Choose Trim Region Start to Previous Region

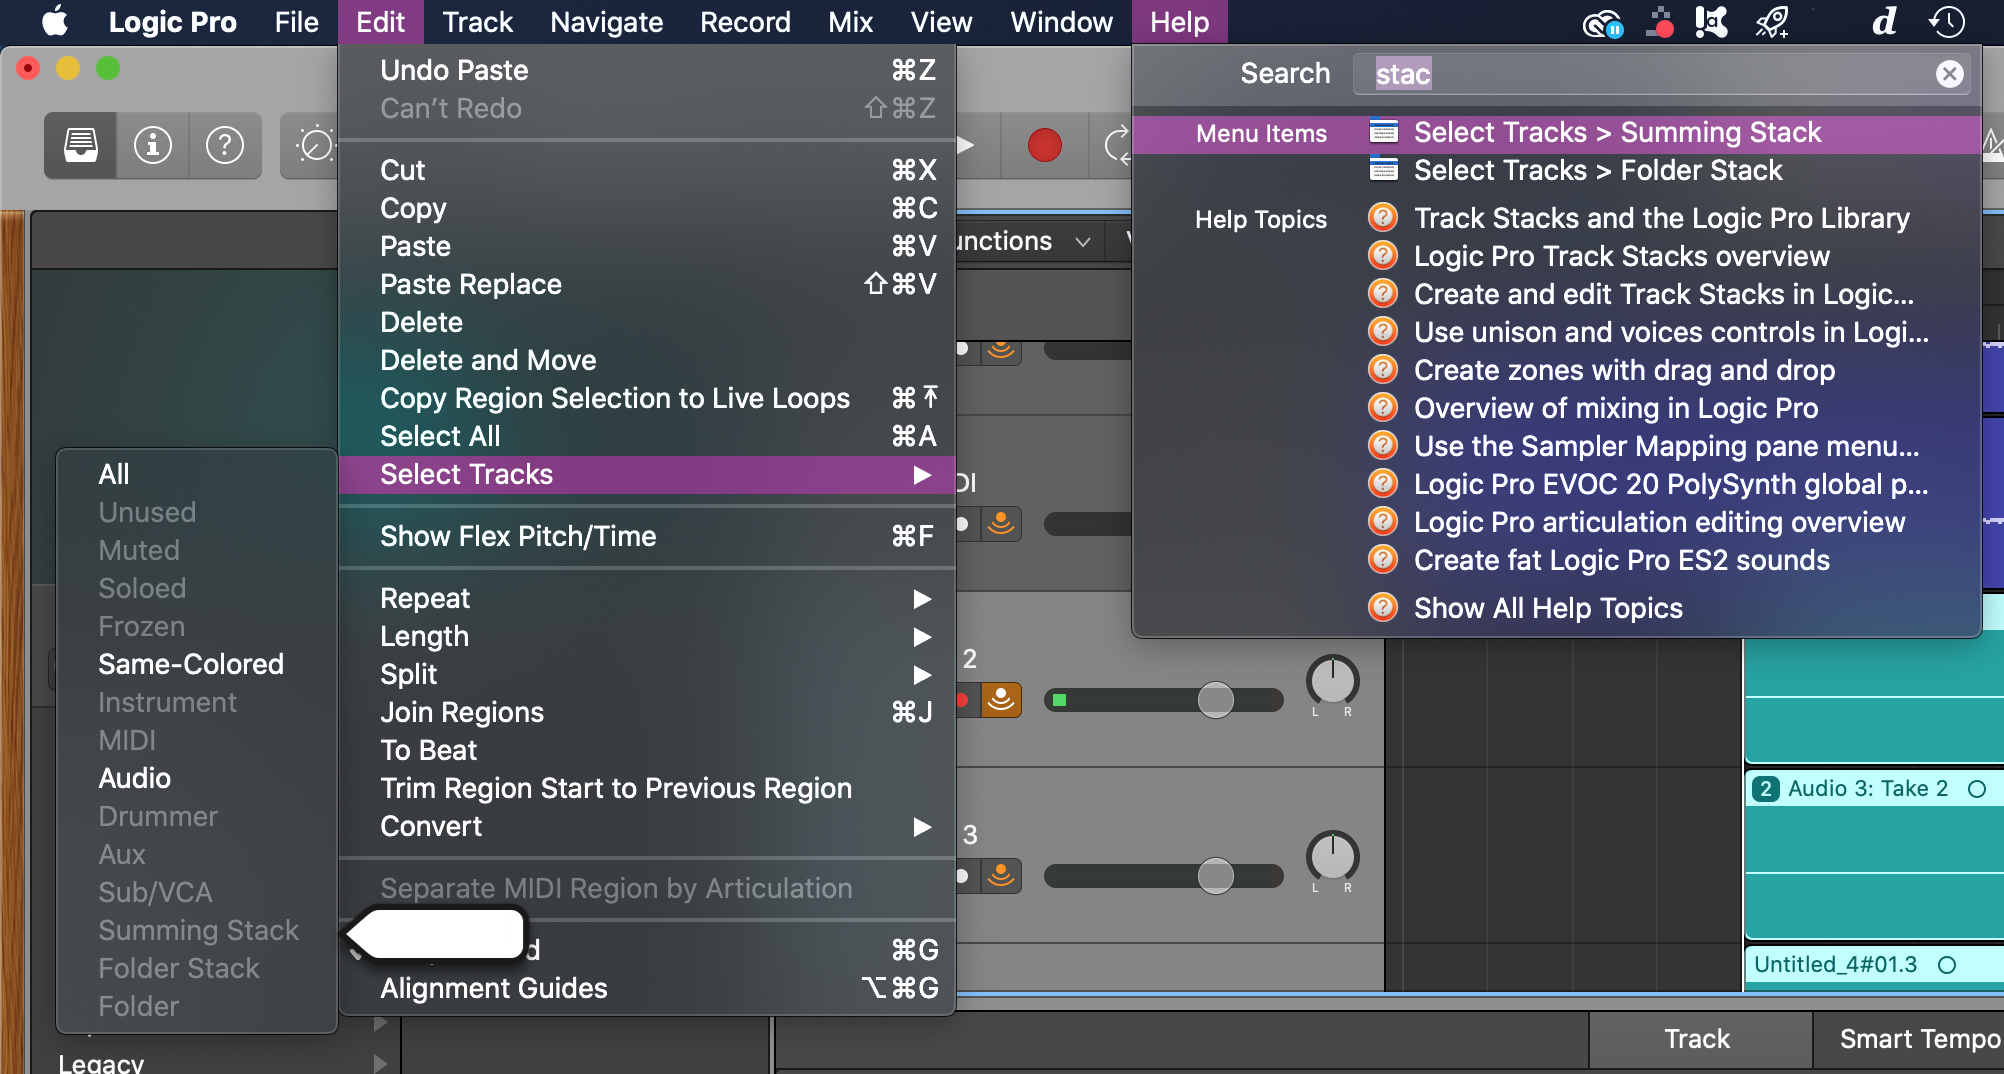(647, 788)
